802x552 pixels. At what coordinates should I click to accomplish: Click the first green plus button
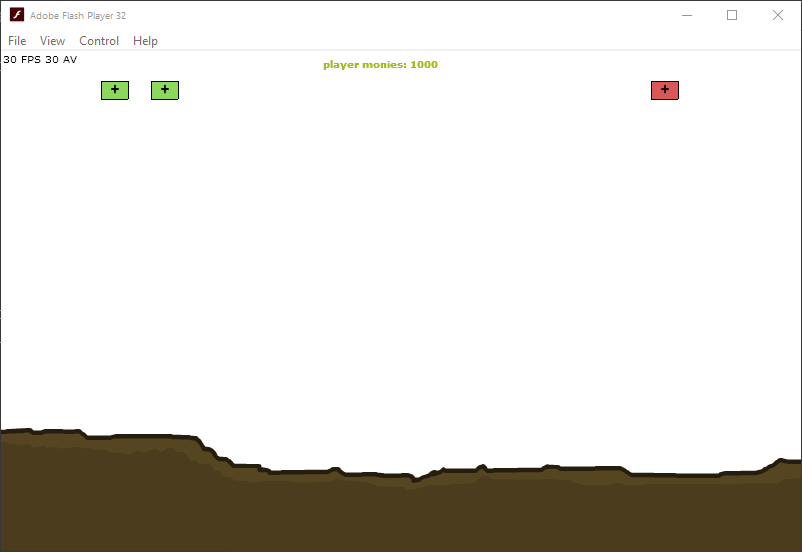115,91
